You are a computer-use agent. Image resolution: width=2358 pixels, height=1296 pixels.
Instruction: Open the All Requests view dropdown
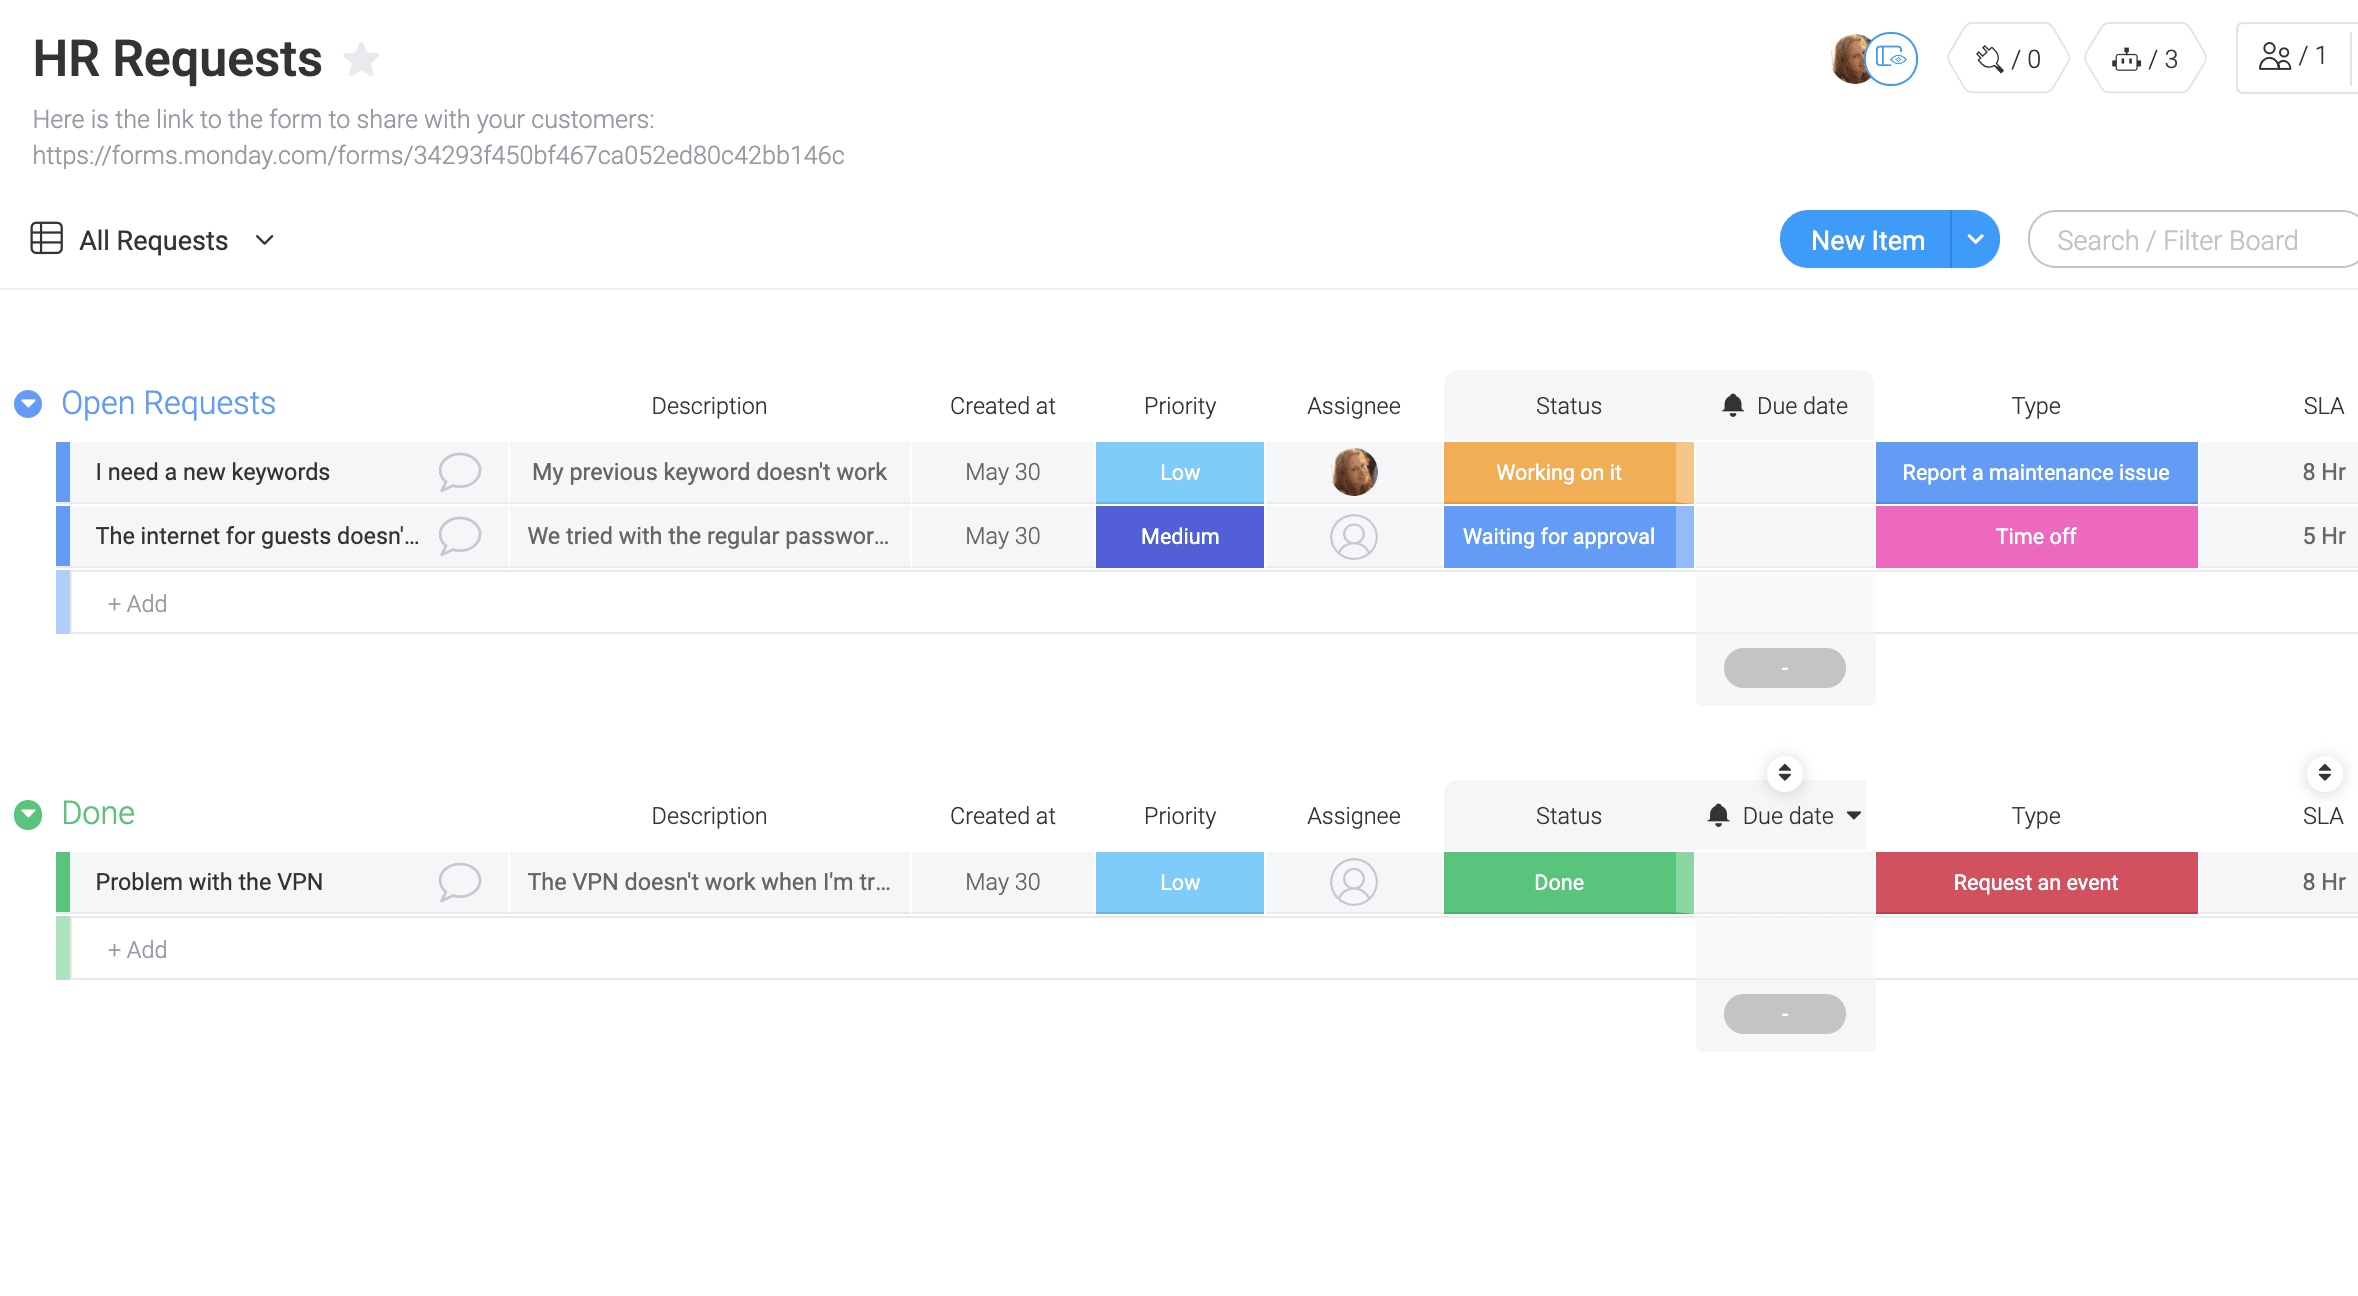pyautogui.click(x=264, y=240)
